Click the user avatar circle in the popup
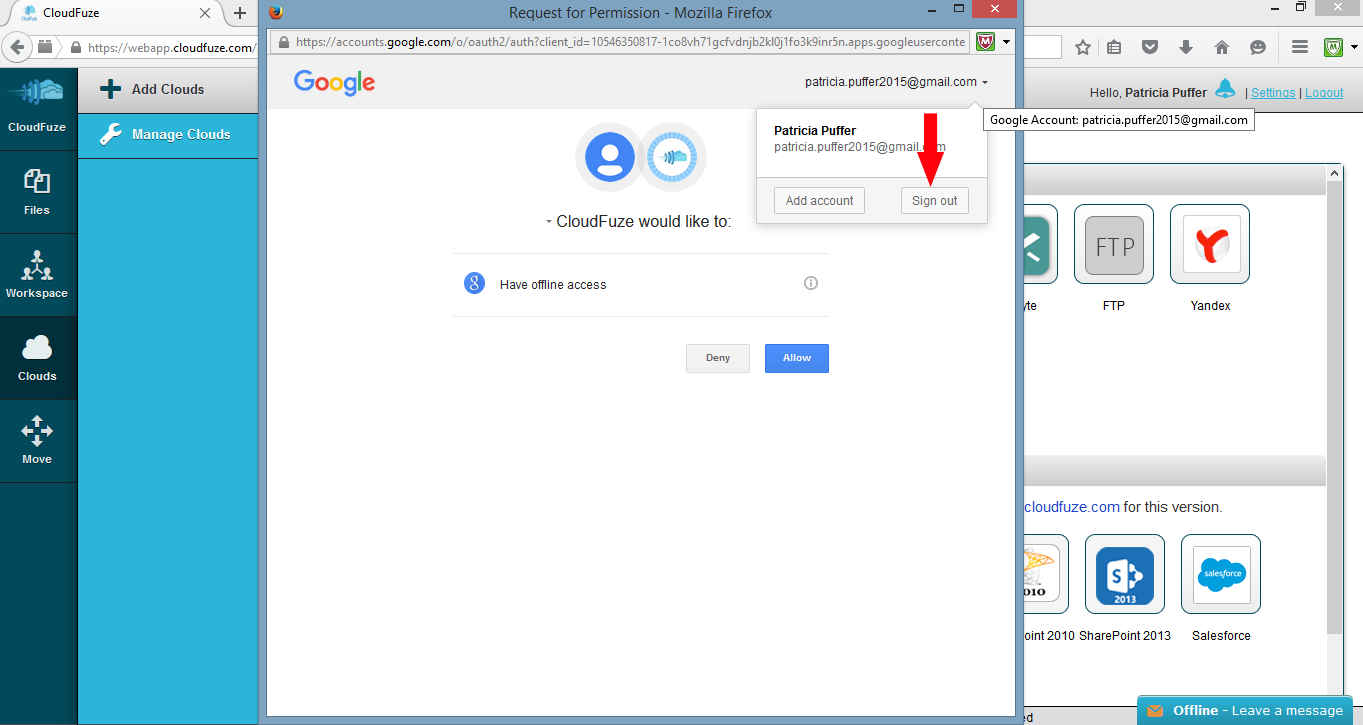 pyautogui.click(x=610, y=157)
